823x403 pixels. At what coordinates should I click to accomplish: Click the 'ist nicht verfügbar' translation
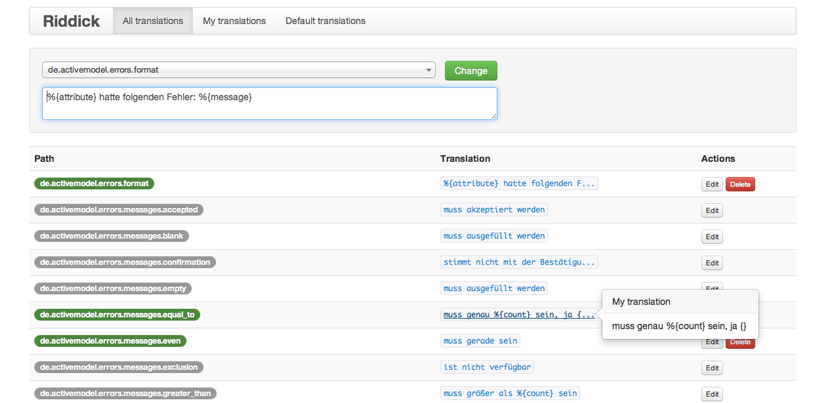(487, 367)
